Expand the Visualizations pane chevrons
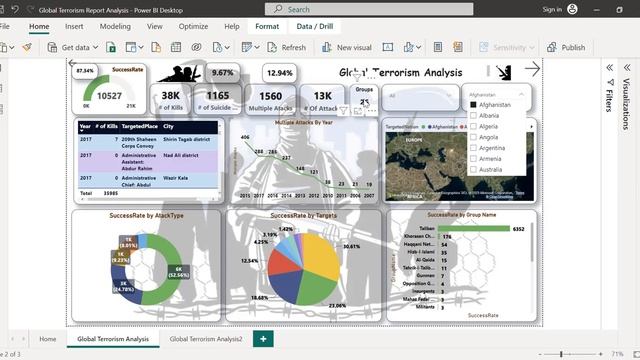This screenshot has width=640, height=360. (x=627, y=67)
